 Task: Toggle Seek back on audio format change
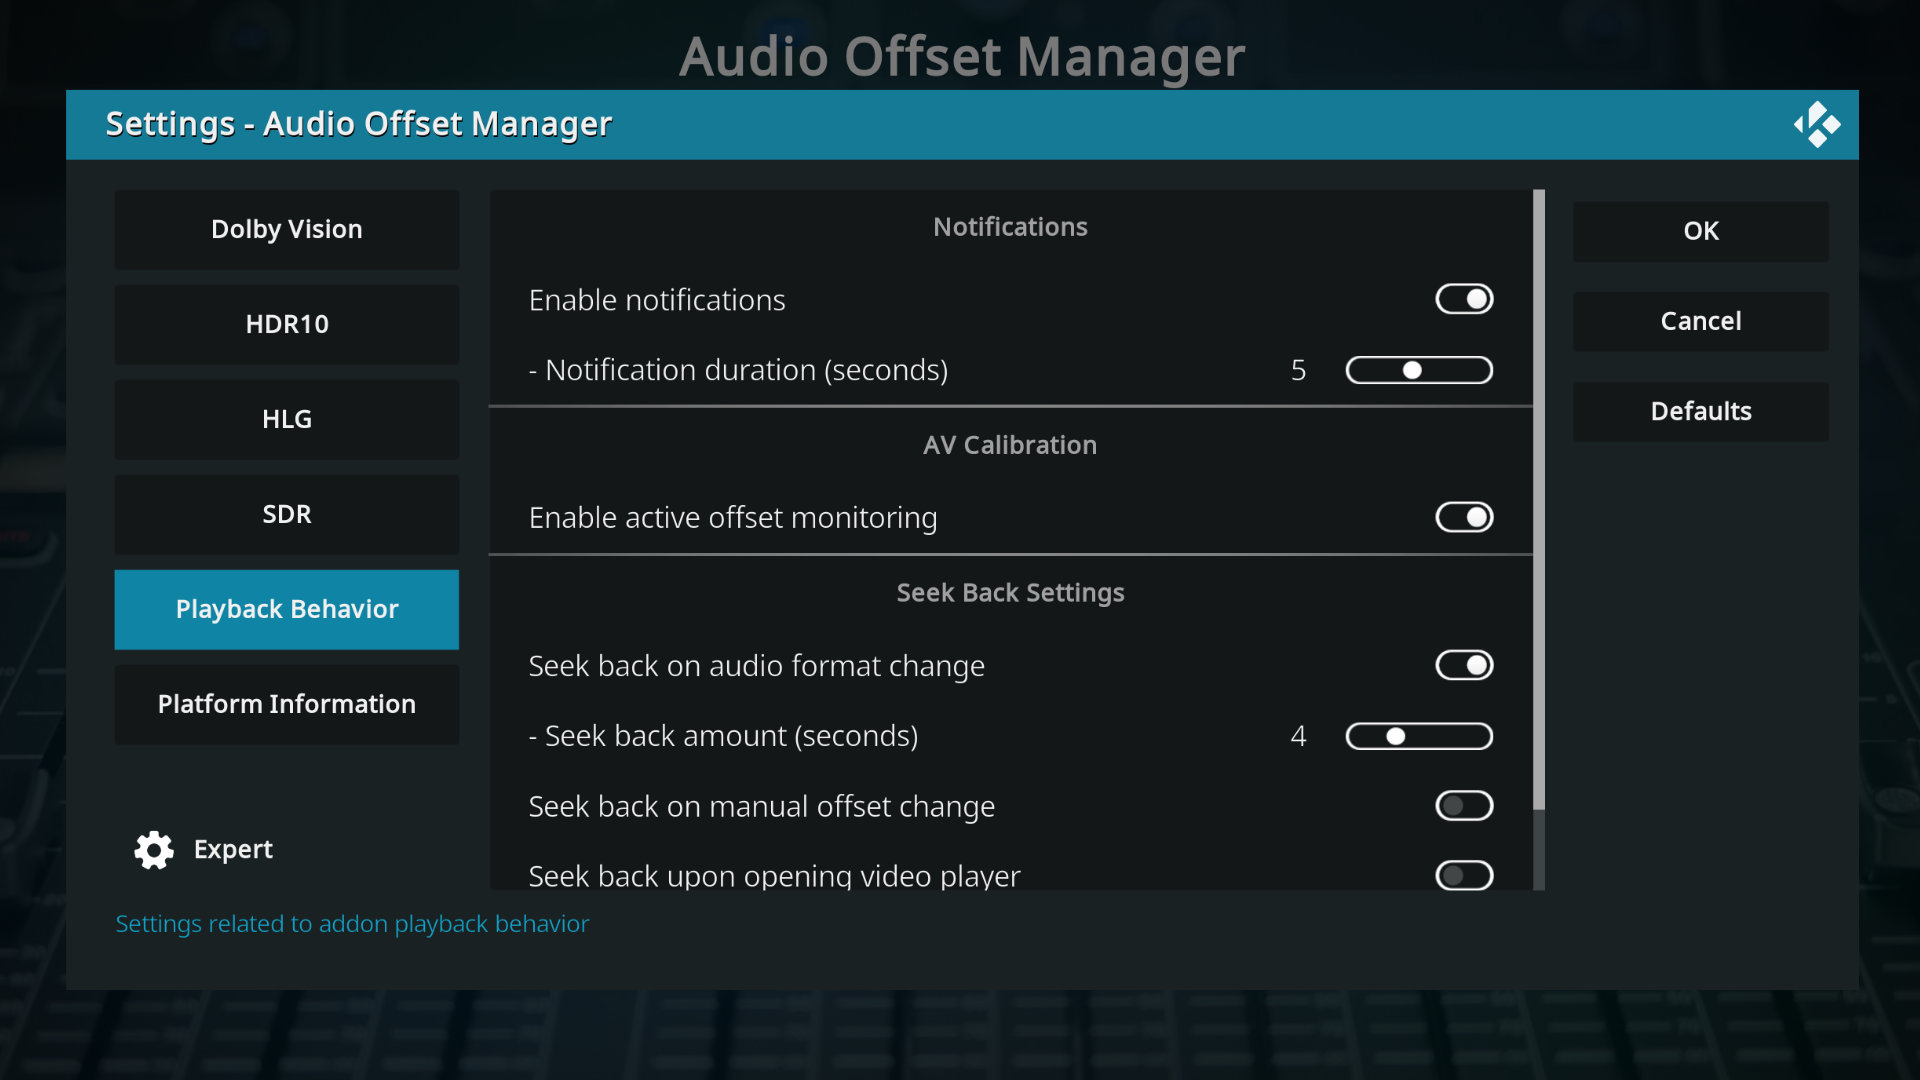tap(1464, 665)
